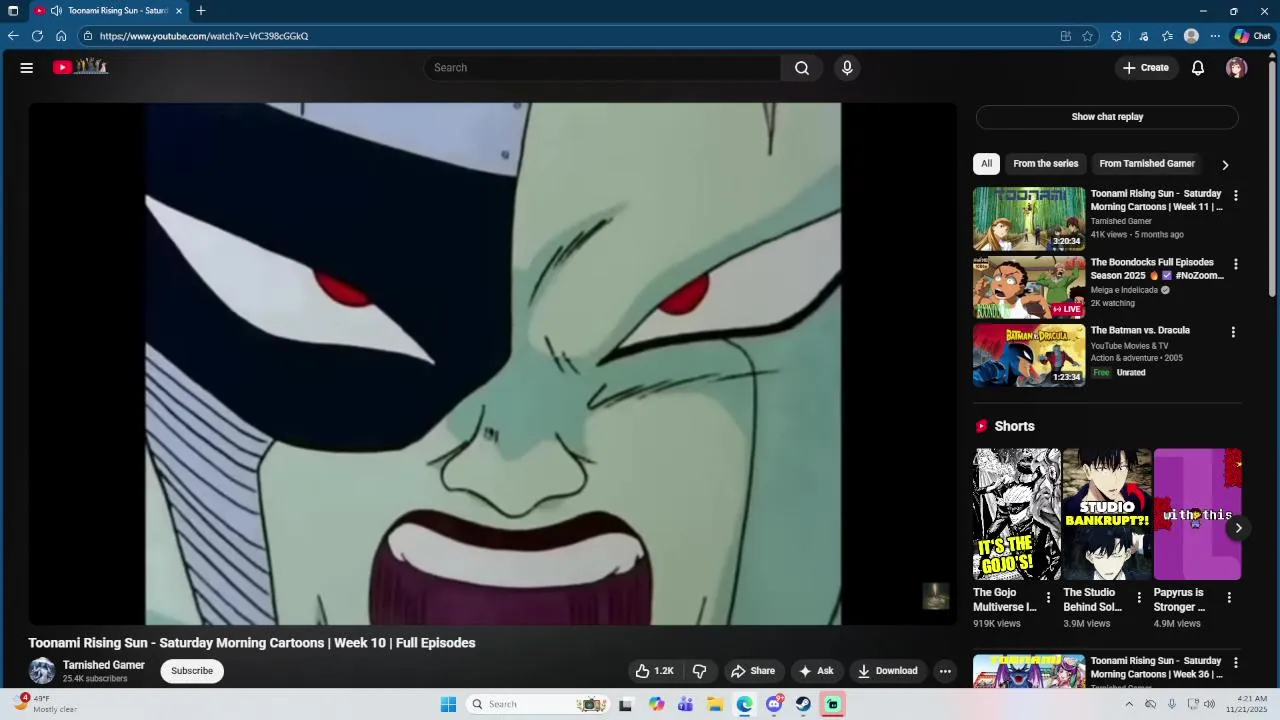Open the YouTube notifications bell

click(1198, 68)
